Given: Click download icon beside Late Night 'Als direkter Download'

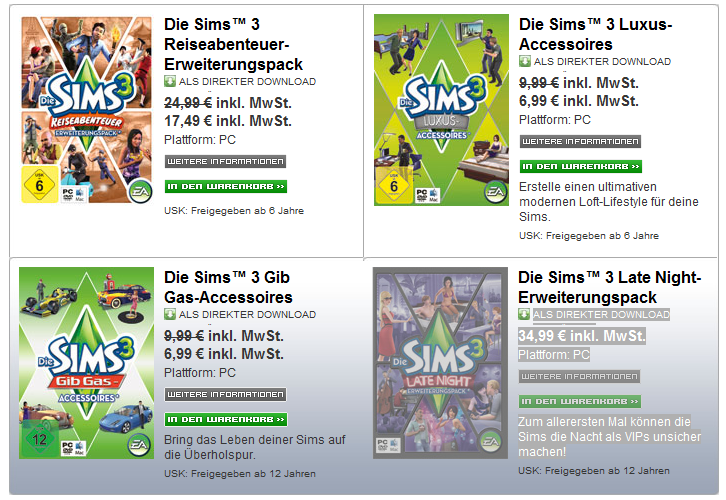Looking at the screenshot, I should coord(525,314).
